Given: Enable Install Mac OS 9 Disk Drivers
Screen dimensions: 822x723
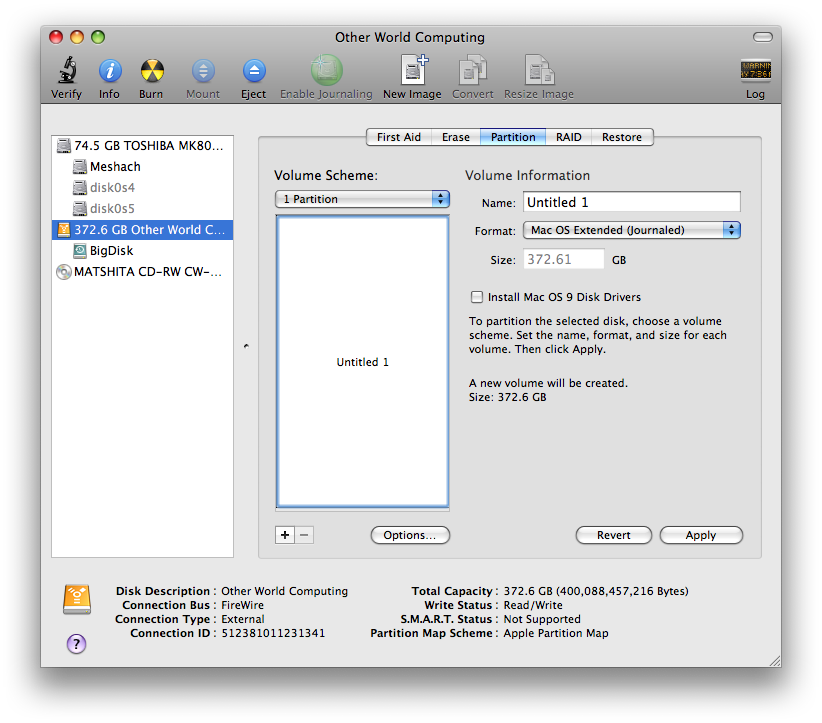Looking at the screenshot, I should click(x=477, y=297).
